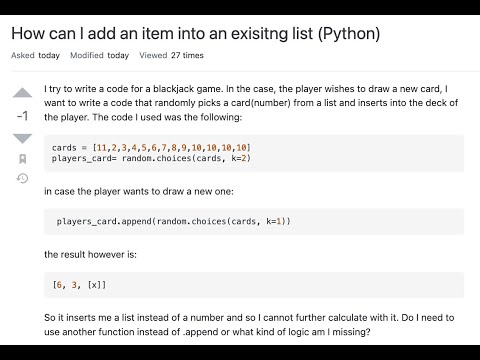Click the 'the result however is:' text
480x360 pixels.
pyautogui.click(x=90, y=255)
